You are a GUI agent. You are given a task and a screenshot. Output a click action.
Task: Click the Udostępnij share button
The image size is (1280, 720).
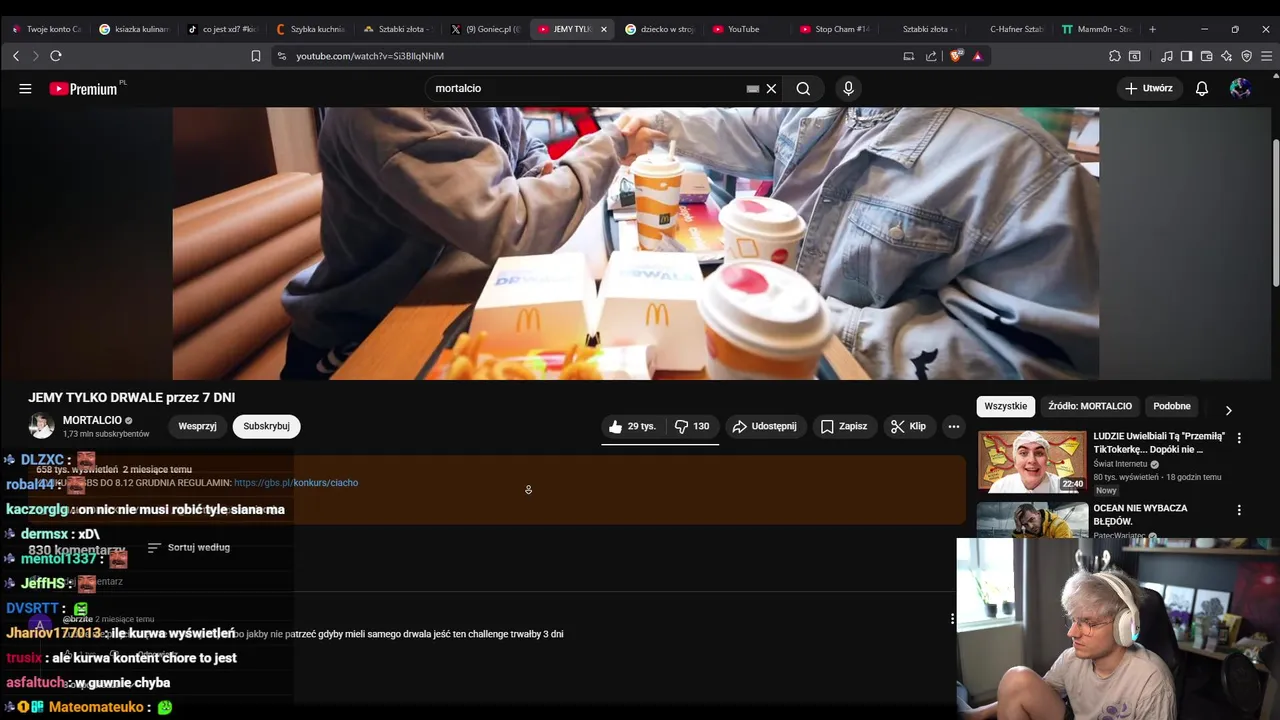765,426
